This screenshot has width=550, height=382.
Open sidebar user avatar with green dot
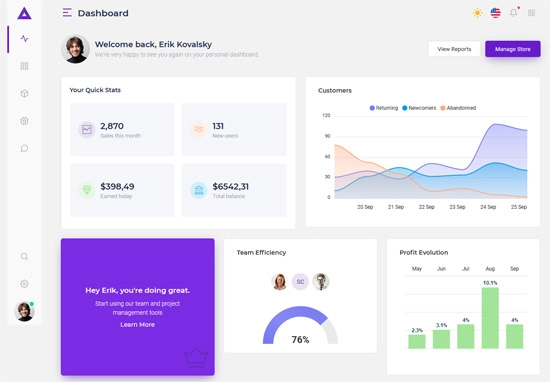pos(24,311)
